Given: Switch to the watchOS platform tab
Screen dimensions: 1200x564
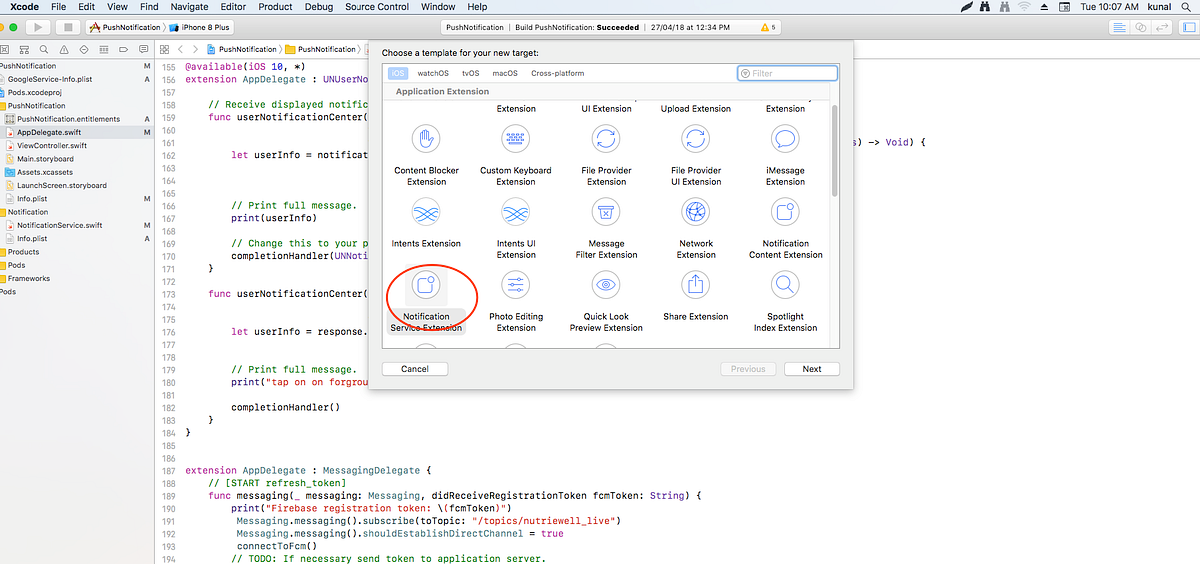Looking at the screenshot, I should [433, 73].
